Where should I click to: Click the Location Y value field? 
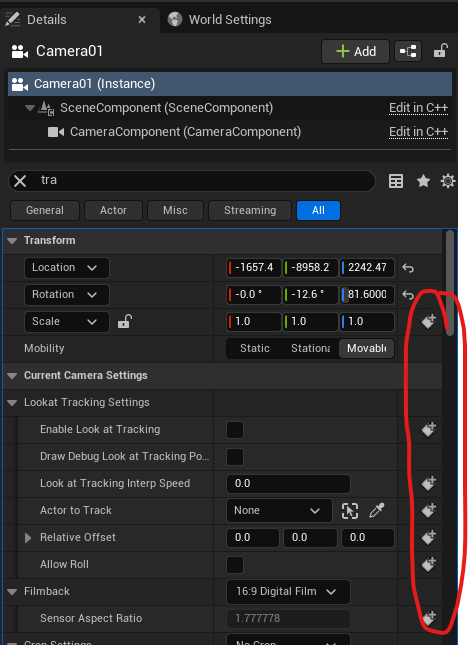pos(311,268)
